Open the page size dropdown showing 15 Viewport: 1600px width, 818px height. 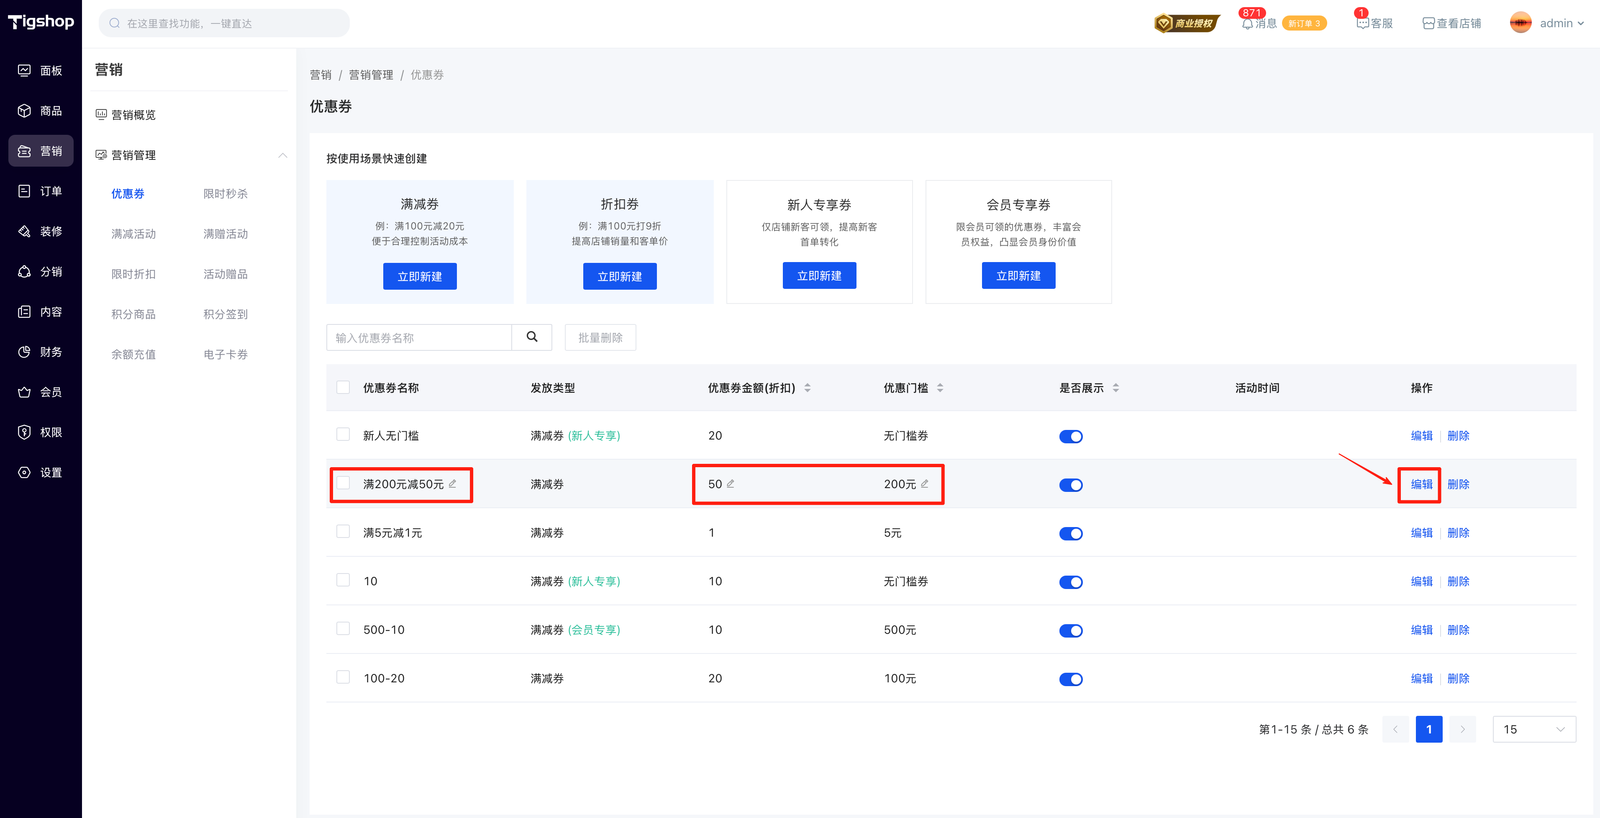tap(1534, 730)
